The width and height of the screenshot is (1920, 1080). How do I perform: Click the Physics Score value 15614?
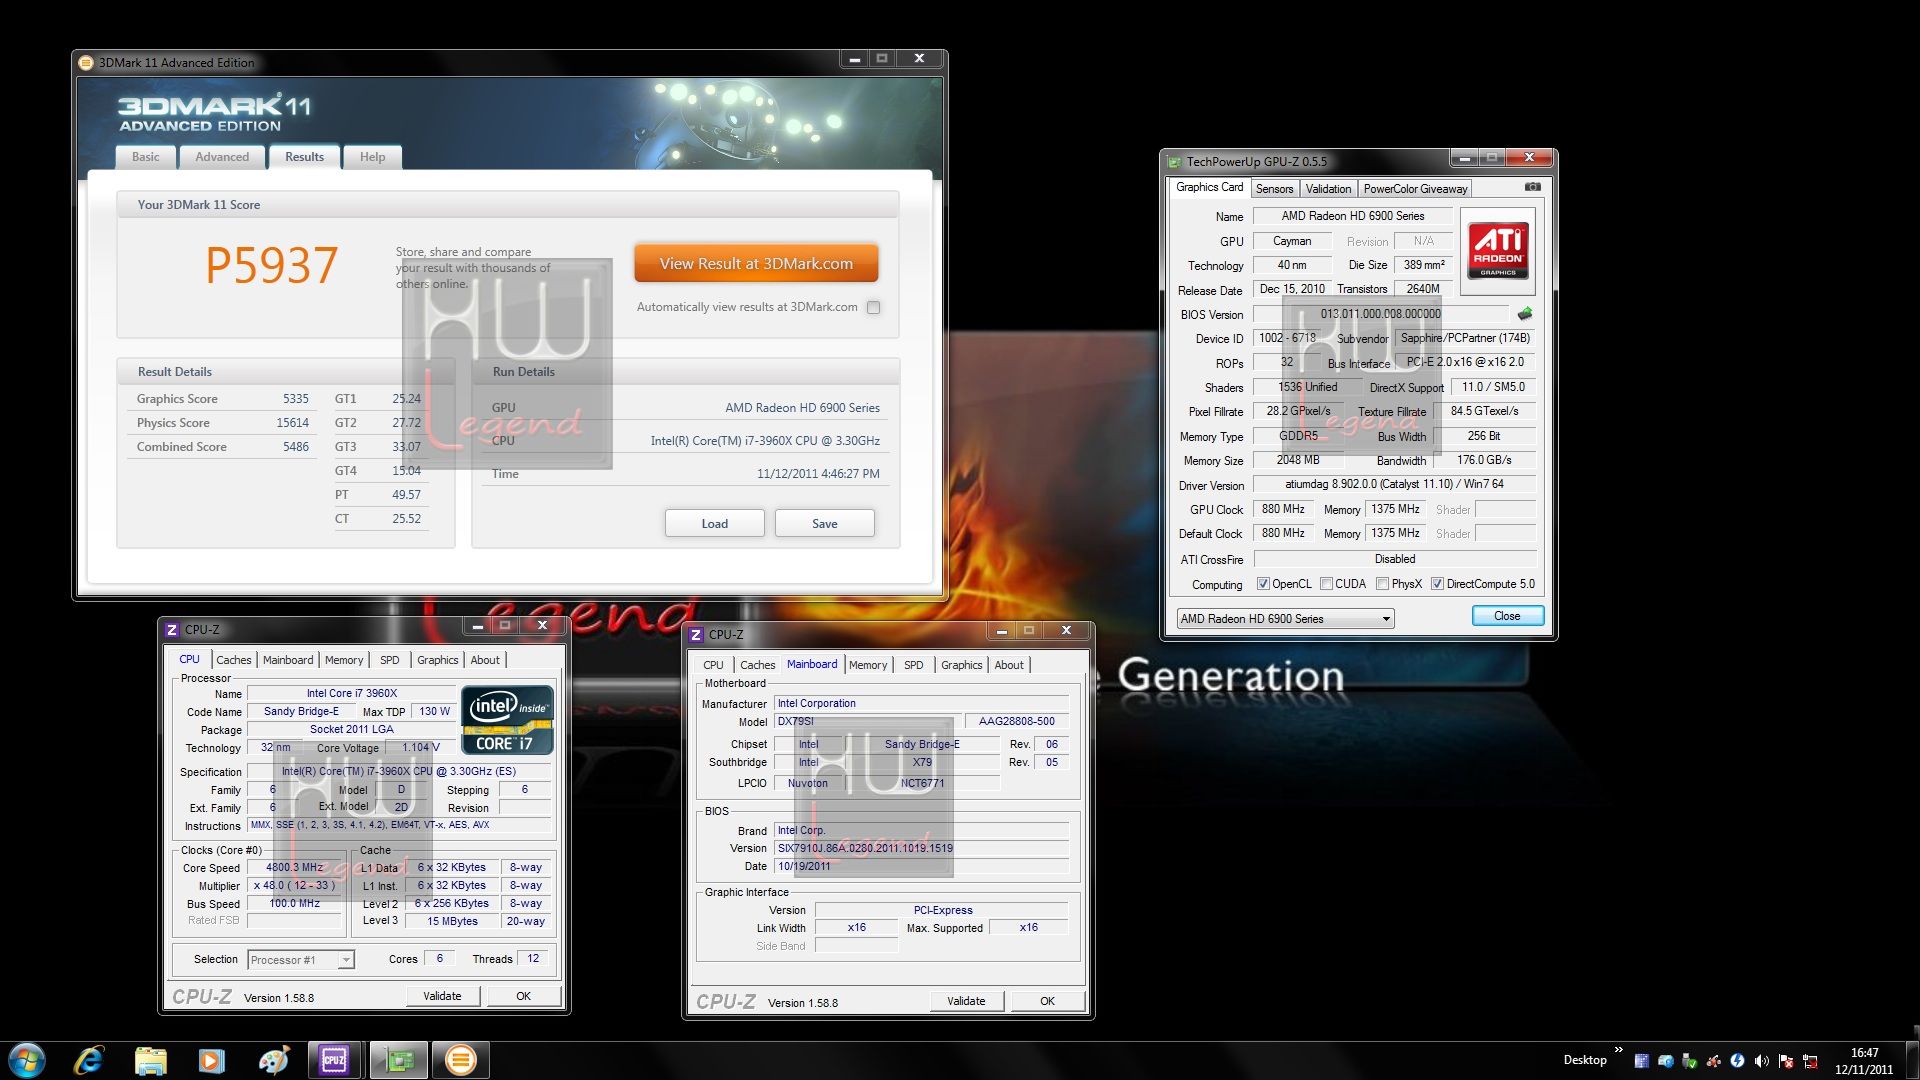point(292,423)
